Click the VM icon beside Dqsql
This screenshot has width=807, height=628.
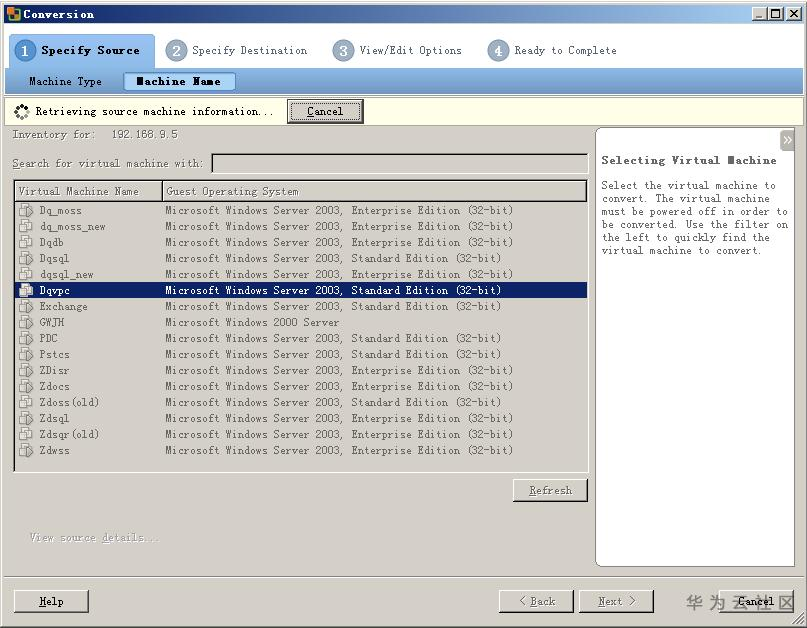26,258
